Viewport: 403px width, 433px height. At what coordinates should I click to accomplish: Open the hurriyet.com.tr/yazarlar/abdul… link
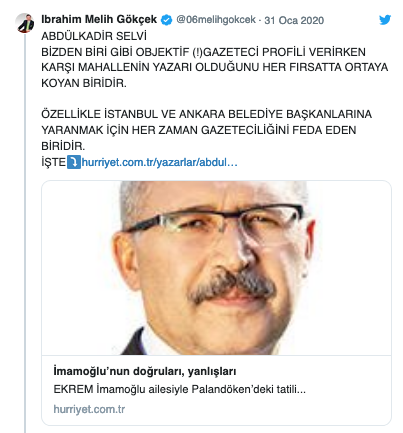point(159,162)
